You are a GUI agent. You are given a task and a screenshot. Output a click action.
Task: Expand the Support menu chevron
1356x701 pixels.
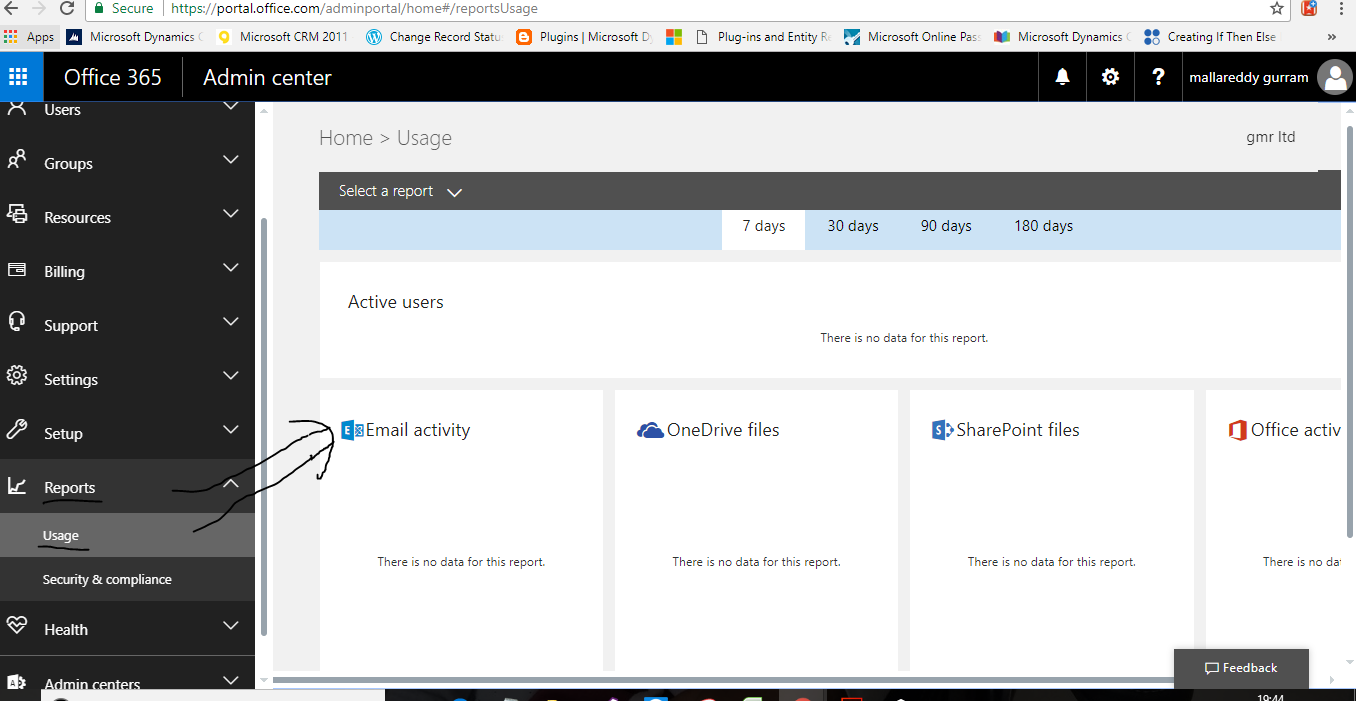(x=231, y=322)
